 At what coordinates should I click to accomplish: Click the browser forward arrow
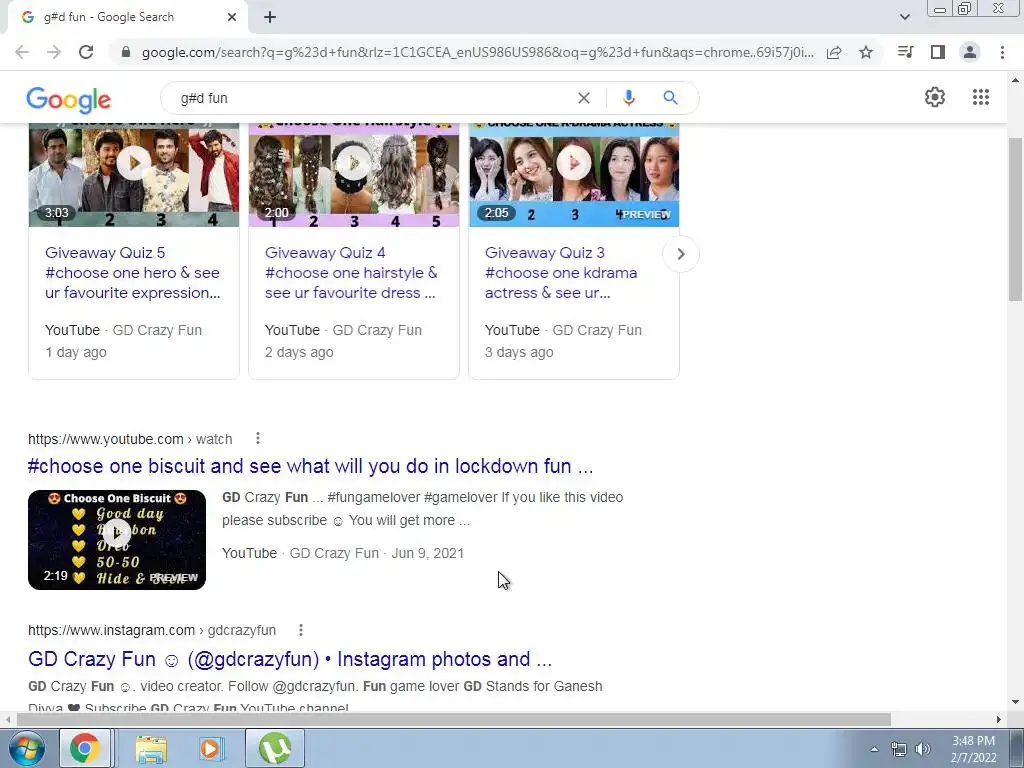pyautogui.click(x=54, y=52)
